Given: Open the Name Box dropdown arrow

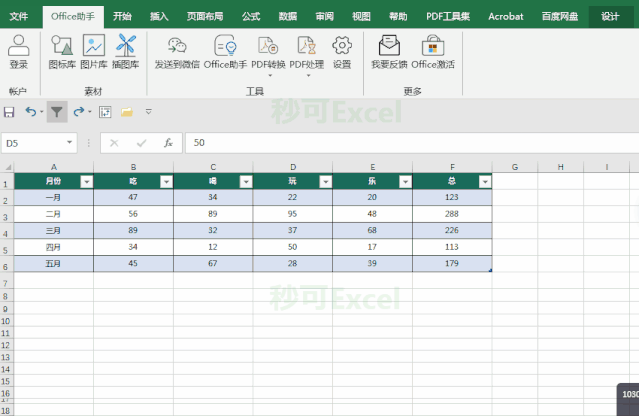Looking at the screenshot, I should point(69,143).
